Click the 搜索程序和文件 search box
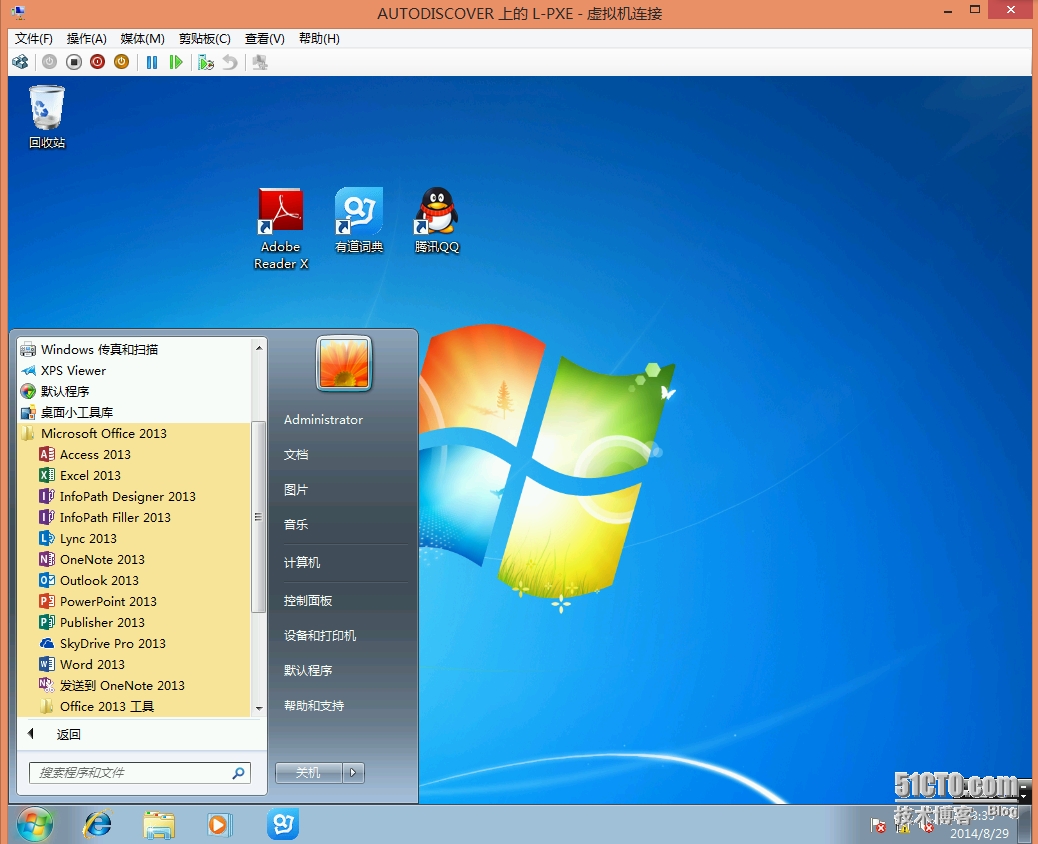This screenshot has height=844, width=1038. 140,773
